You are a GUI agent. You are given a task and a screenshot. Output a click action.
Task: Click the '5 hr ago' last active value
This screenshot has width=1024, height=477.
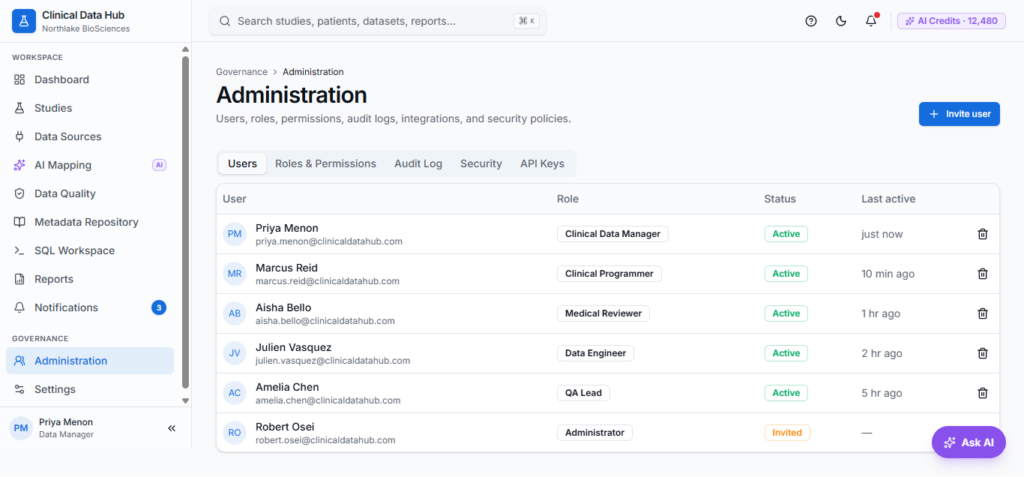point(882,393)
